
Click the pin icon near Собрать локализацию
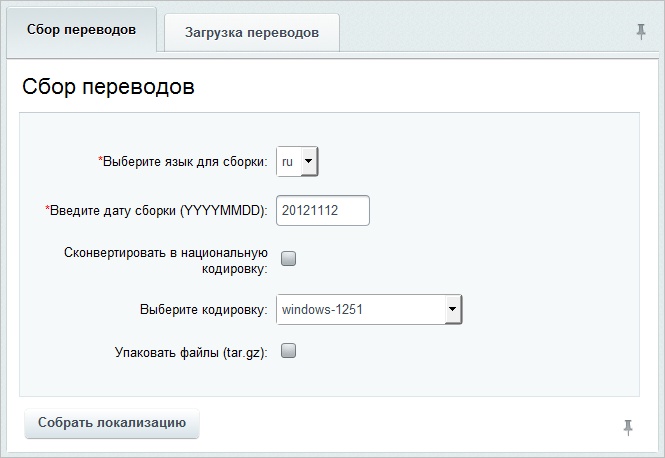[628, 427]
